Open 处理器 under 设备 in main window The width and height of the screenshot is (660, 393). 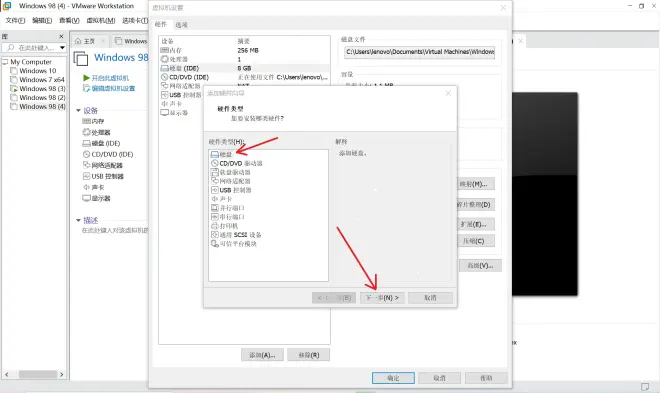(96, 132)
